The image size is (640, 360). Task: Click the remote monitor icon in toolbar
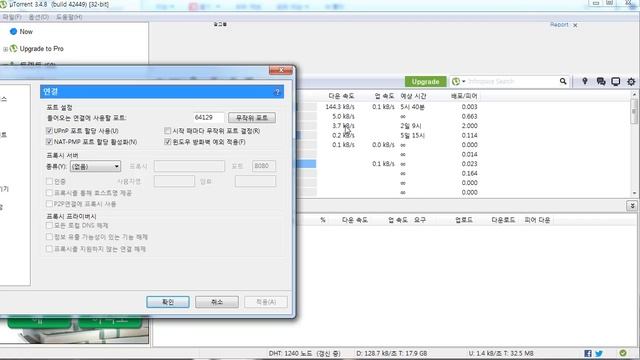coord(616,82)
